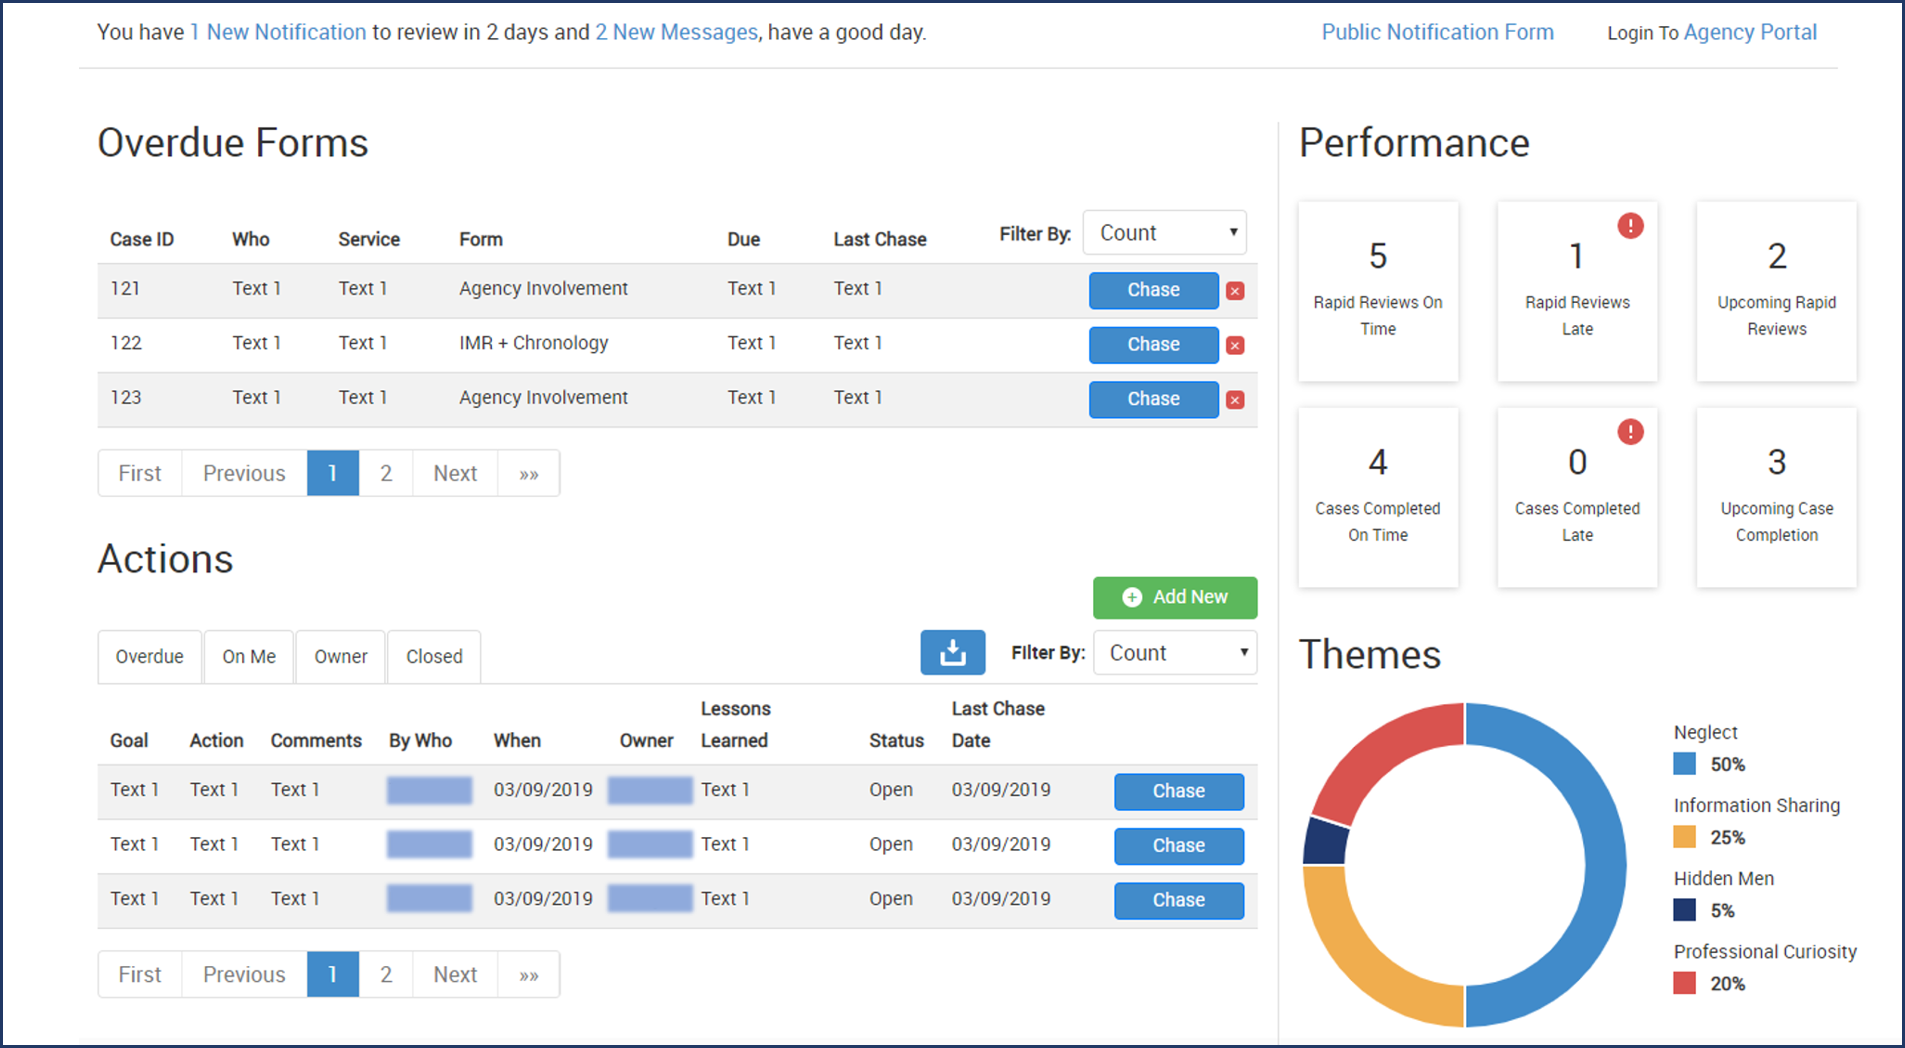Click the blue Neglect legend swatch
This screenshot has height=1048, width=1905.
point(1684,765)
